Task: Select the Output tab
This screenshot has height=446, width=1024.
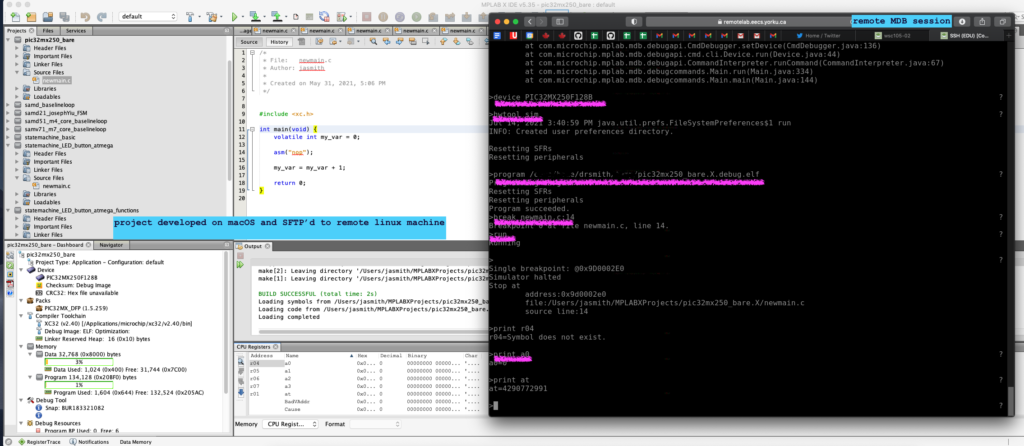Action: 253,246
